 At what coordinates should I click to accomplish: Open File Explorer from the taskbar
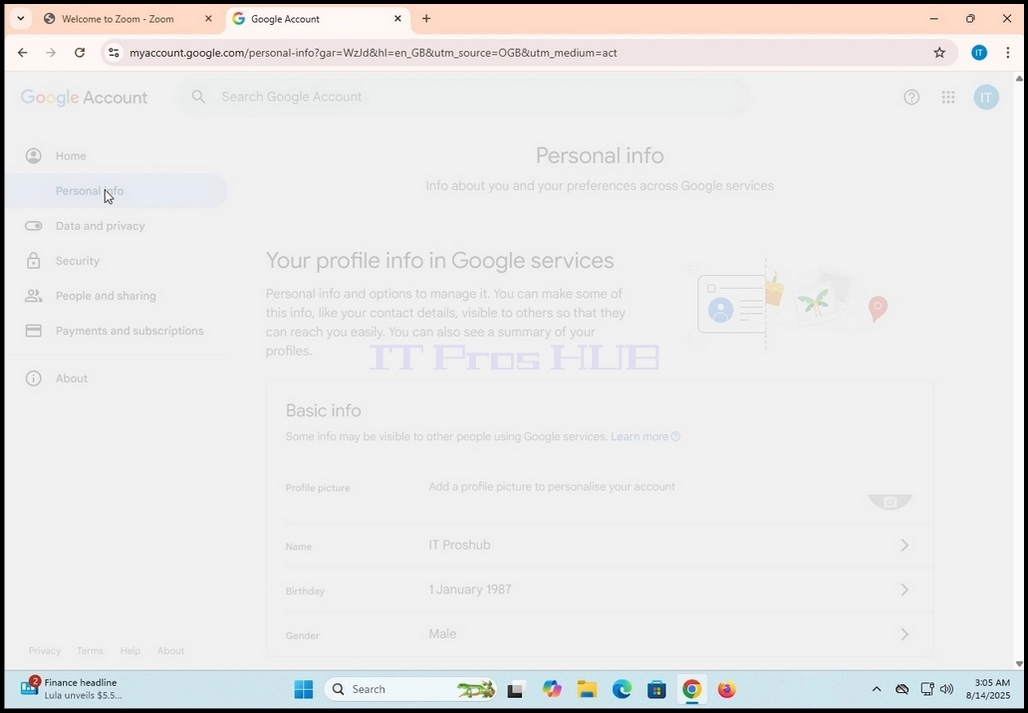(587, 689)
